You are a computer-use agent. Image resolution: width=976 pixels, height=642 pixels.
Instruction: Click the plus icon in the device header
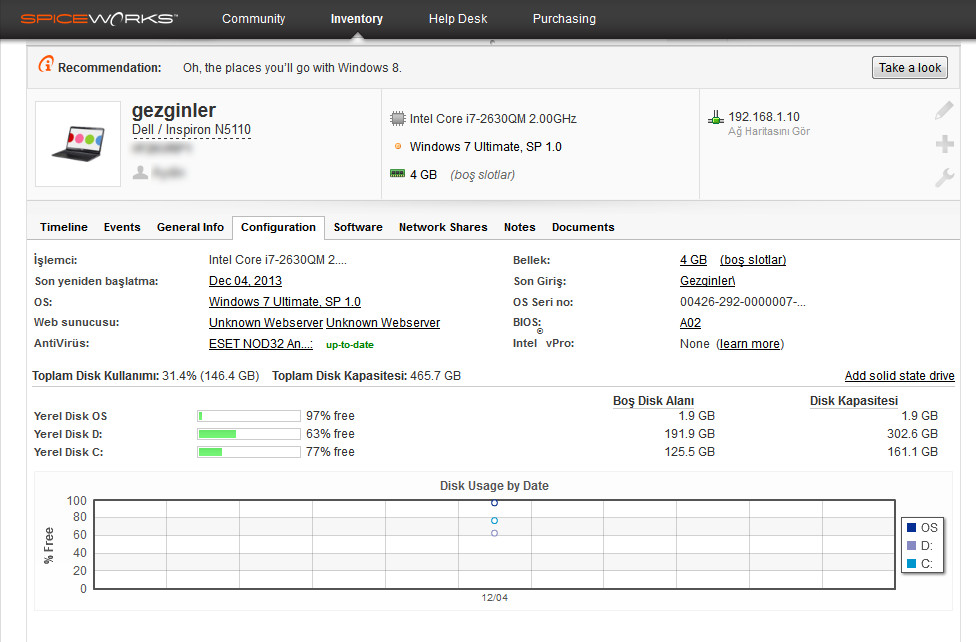(x=944, y=144)
